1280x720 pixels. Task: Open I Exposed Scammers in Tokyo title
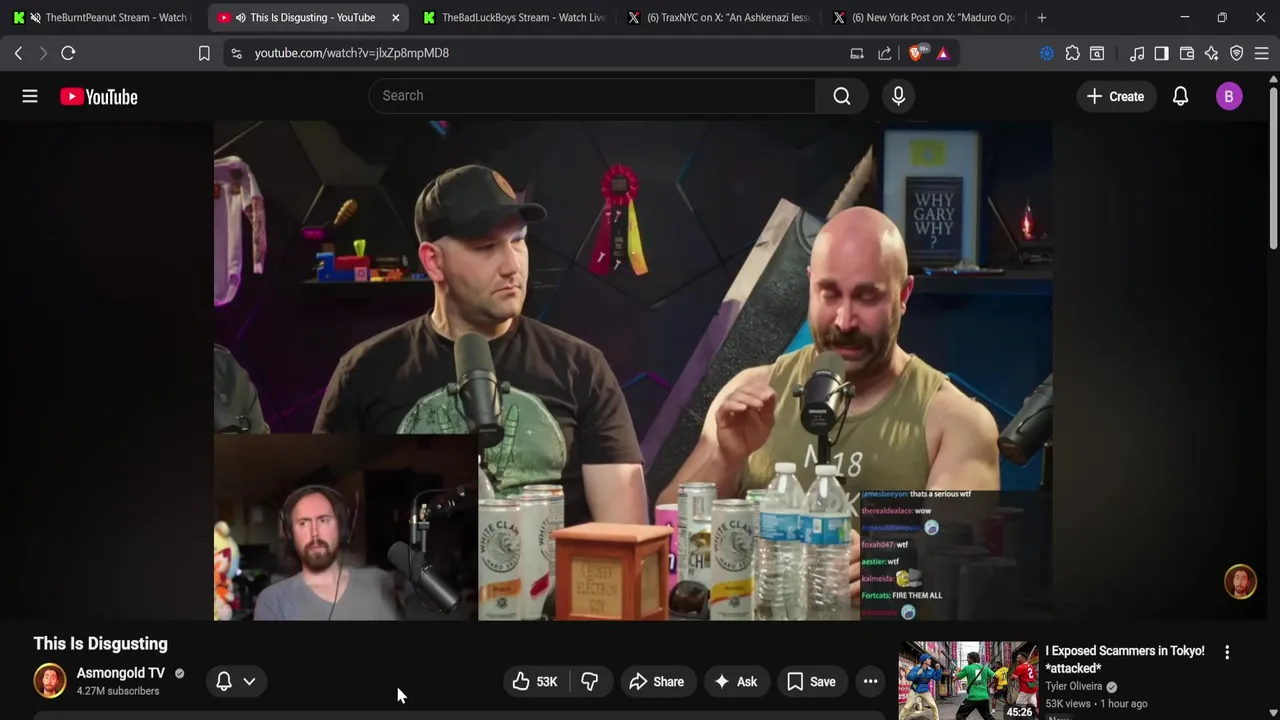click(x=1125, y=659)
